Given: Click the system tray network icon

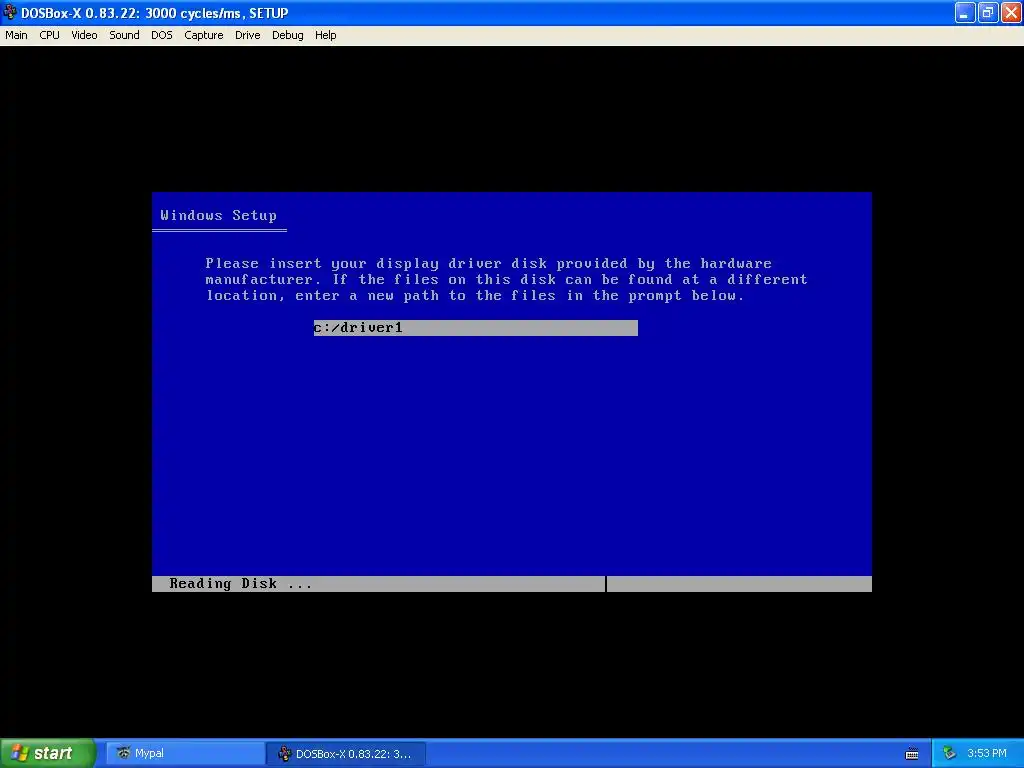Looking at the screenshot, I should (x=949, y=754).
